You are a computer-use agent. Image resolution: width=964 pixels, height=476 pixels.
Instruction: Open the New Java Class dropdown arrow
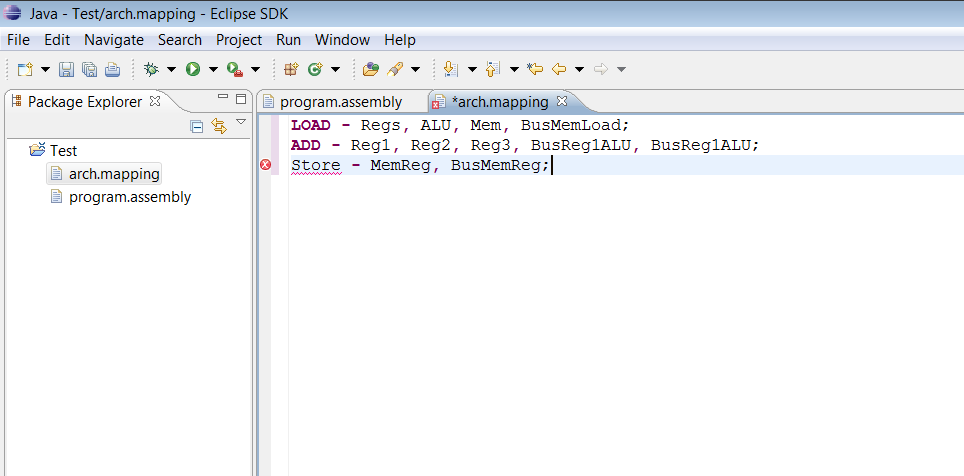(335, 69)
